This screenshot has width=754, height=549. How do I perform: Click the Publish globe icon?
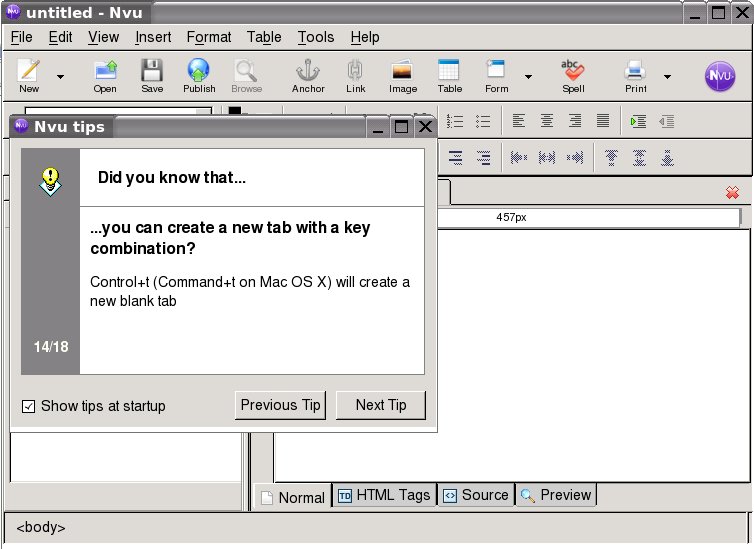[199, 76]
